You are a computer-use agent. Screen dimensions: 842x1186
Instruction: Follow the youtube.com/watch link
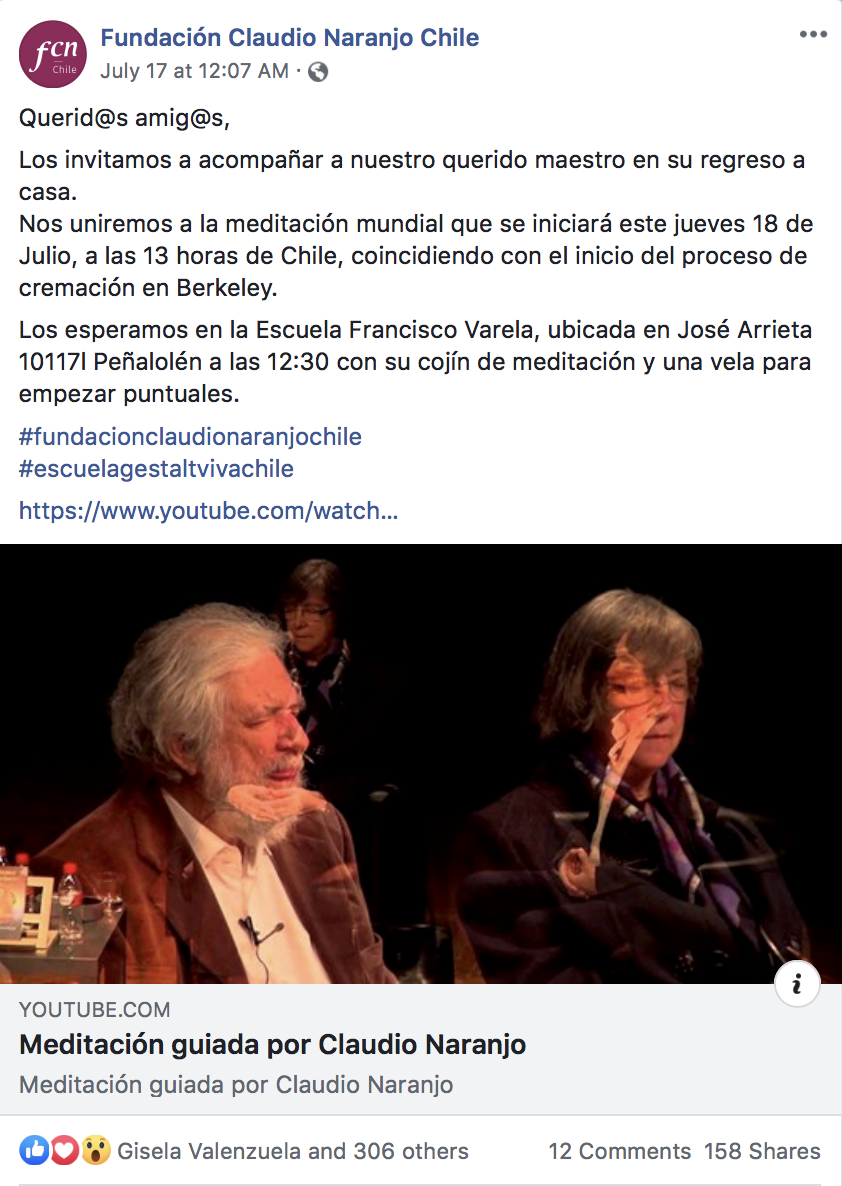208,511
